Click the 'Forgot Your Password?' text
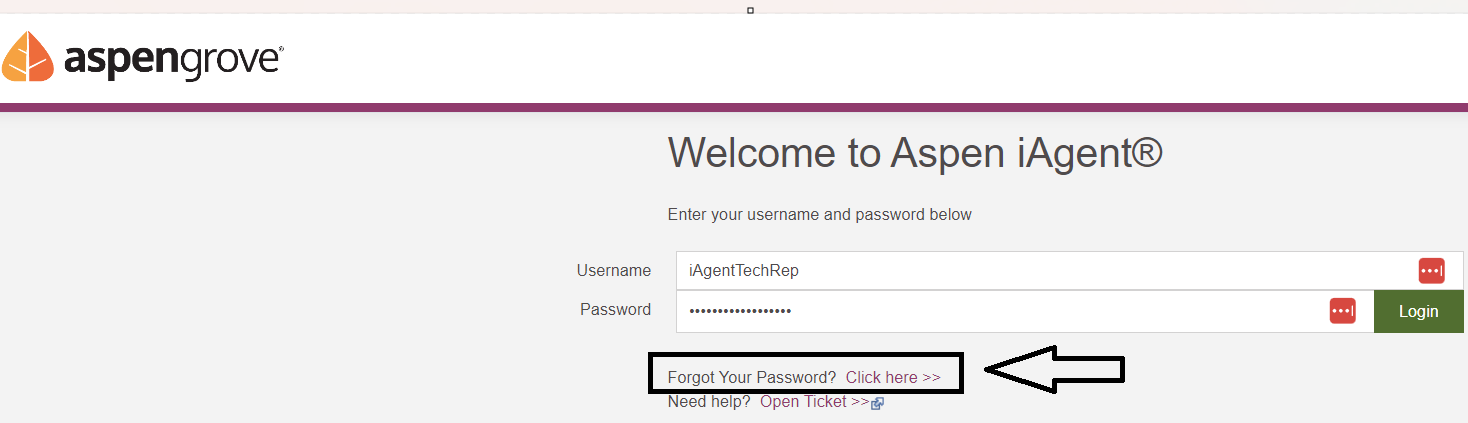Screen dimensions: 1468x423 751,377
